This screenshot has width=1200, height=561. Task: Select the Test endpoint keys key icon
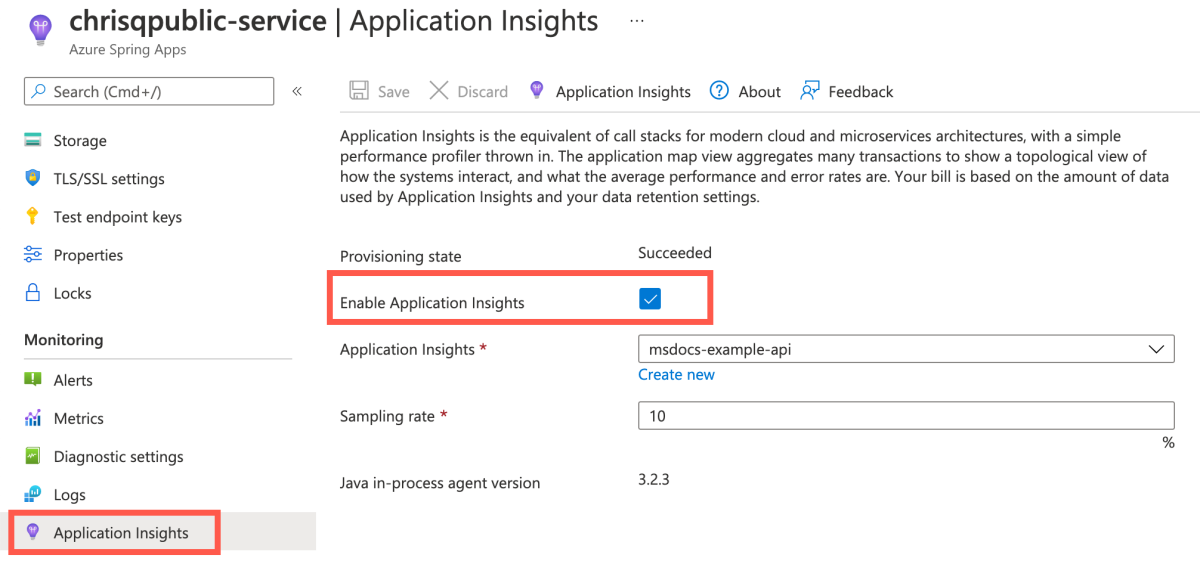pos(33,217)
